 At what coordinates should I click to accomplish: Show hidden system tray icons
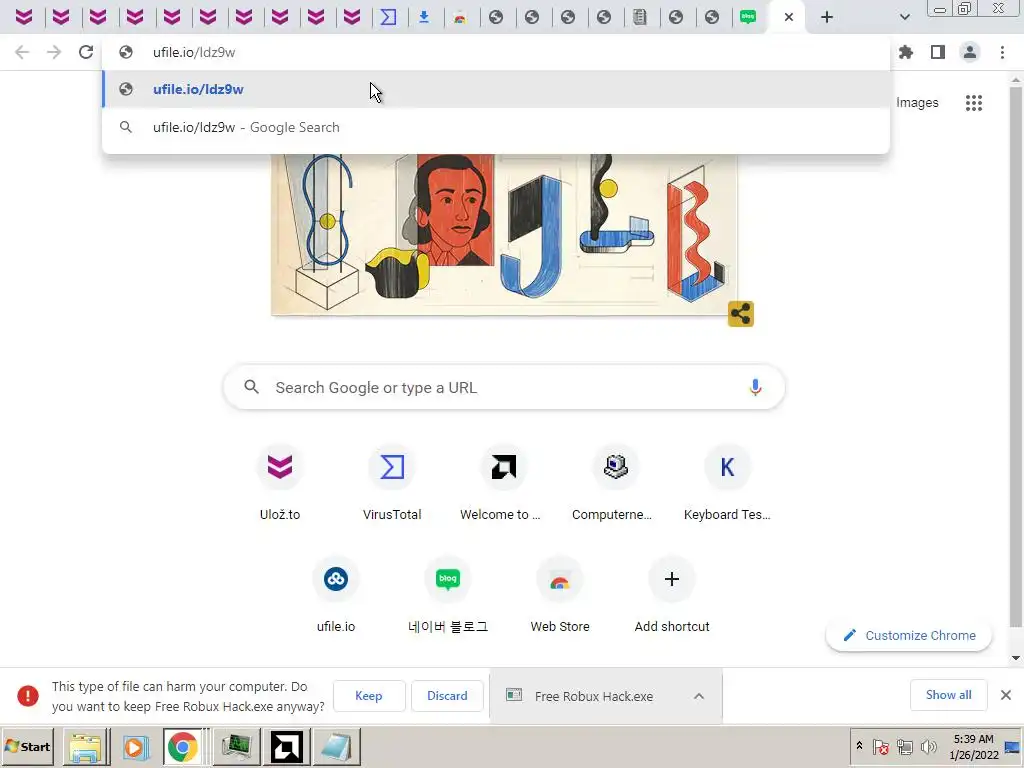(859, 746)
